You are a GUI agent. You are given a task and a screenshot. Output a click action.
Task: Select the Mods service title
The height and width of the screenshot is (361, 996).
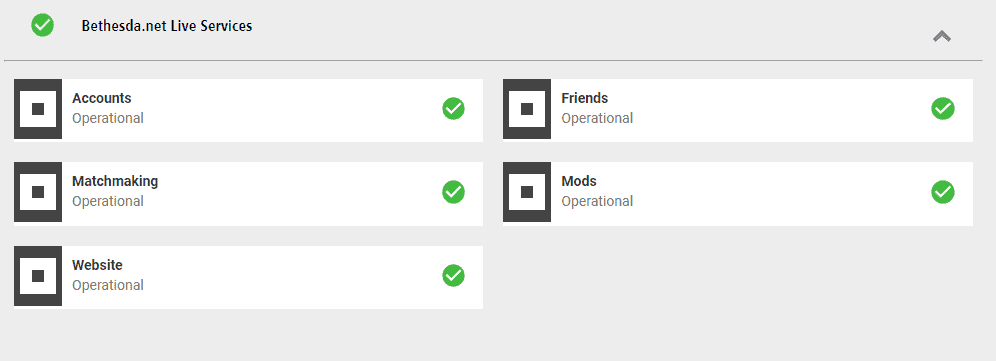click(579, 182)
